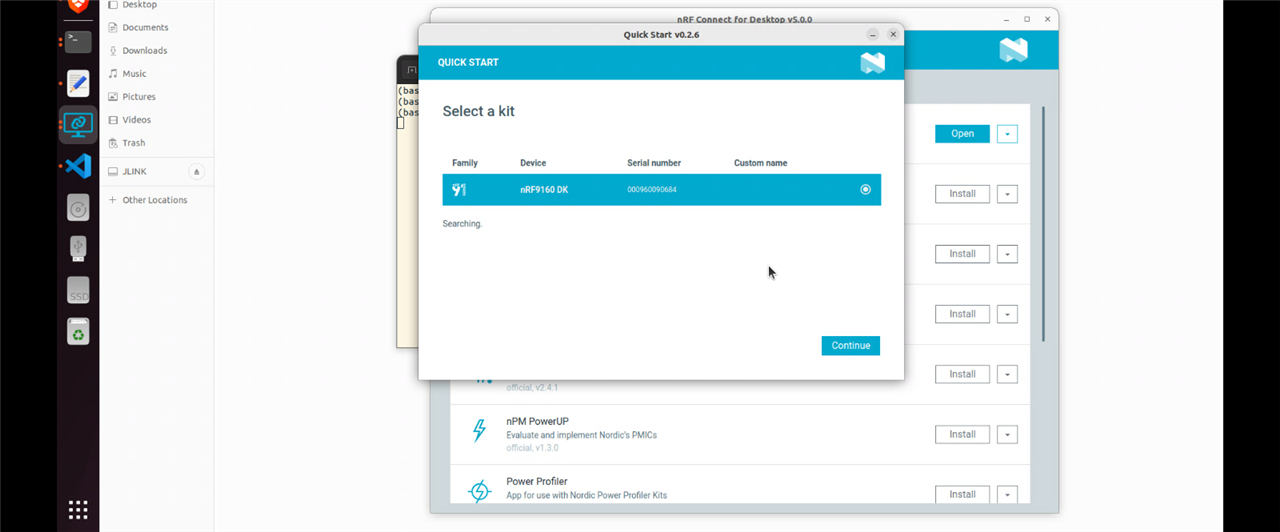Image resolution: width=1280 pixels, height=532 pixels.
Task: Expand the dropdown beside Power Profiler Install
Action: coord(1007,494)
